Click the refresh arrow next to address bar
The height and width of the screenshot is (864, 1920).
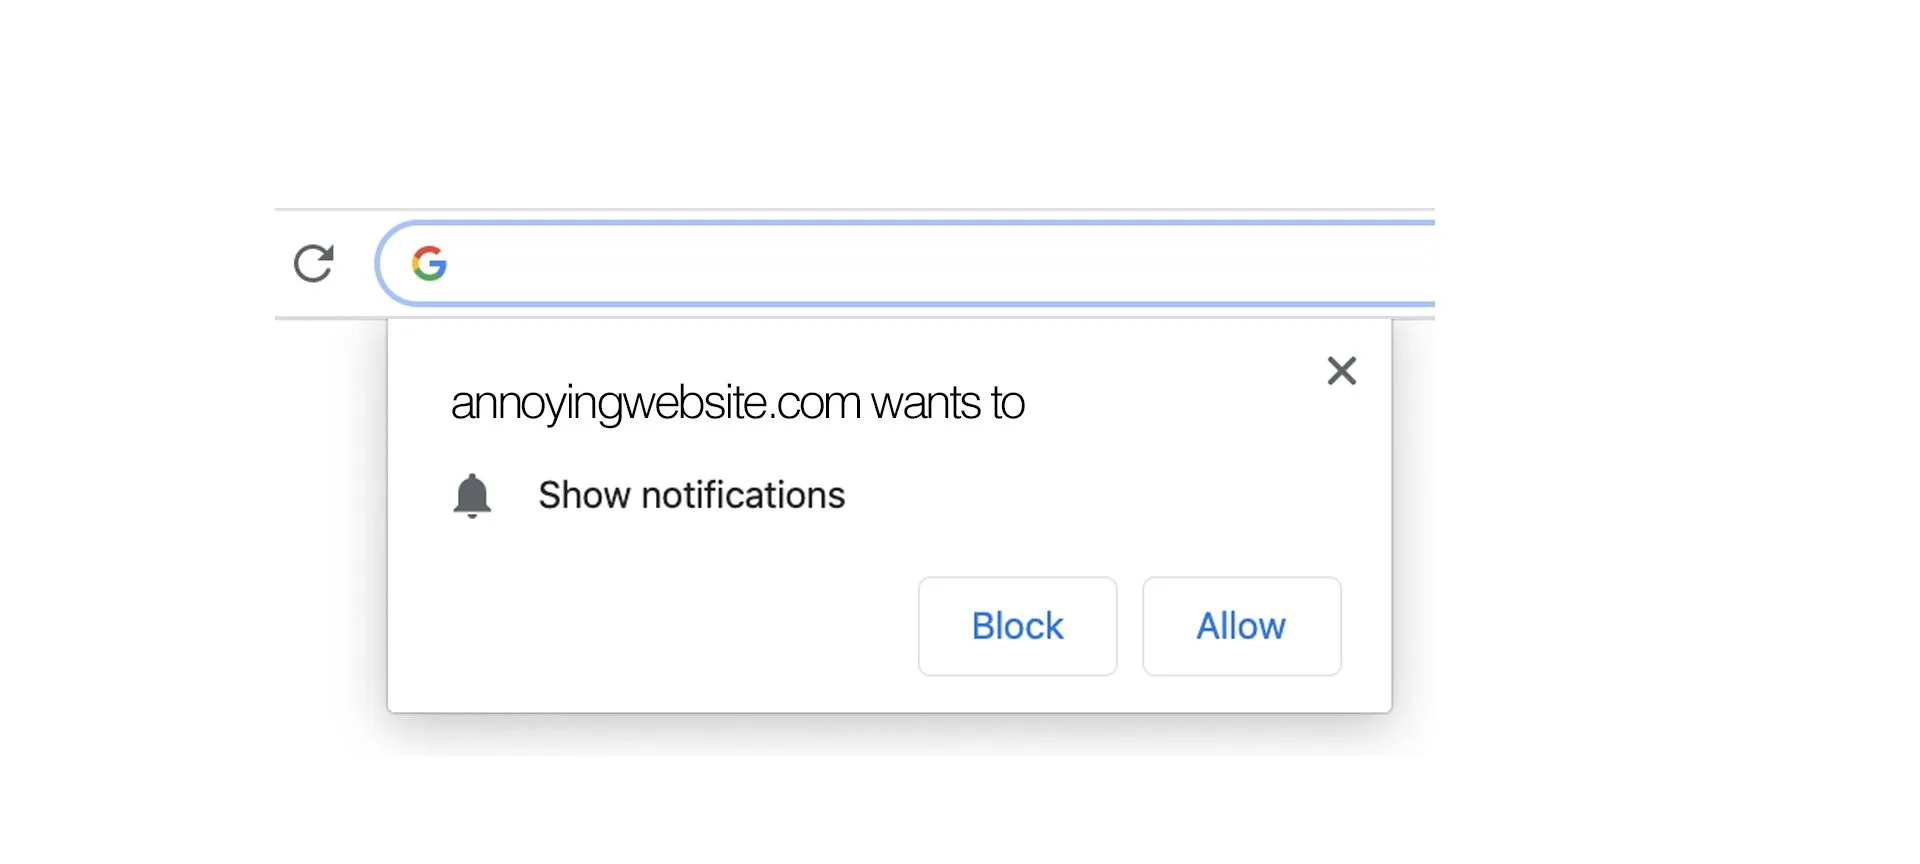click(x=313, y=263)
